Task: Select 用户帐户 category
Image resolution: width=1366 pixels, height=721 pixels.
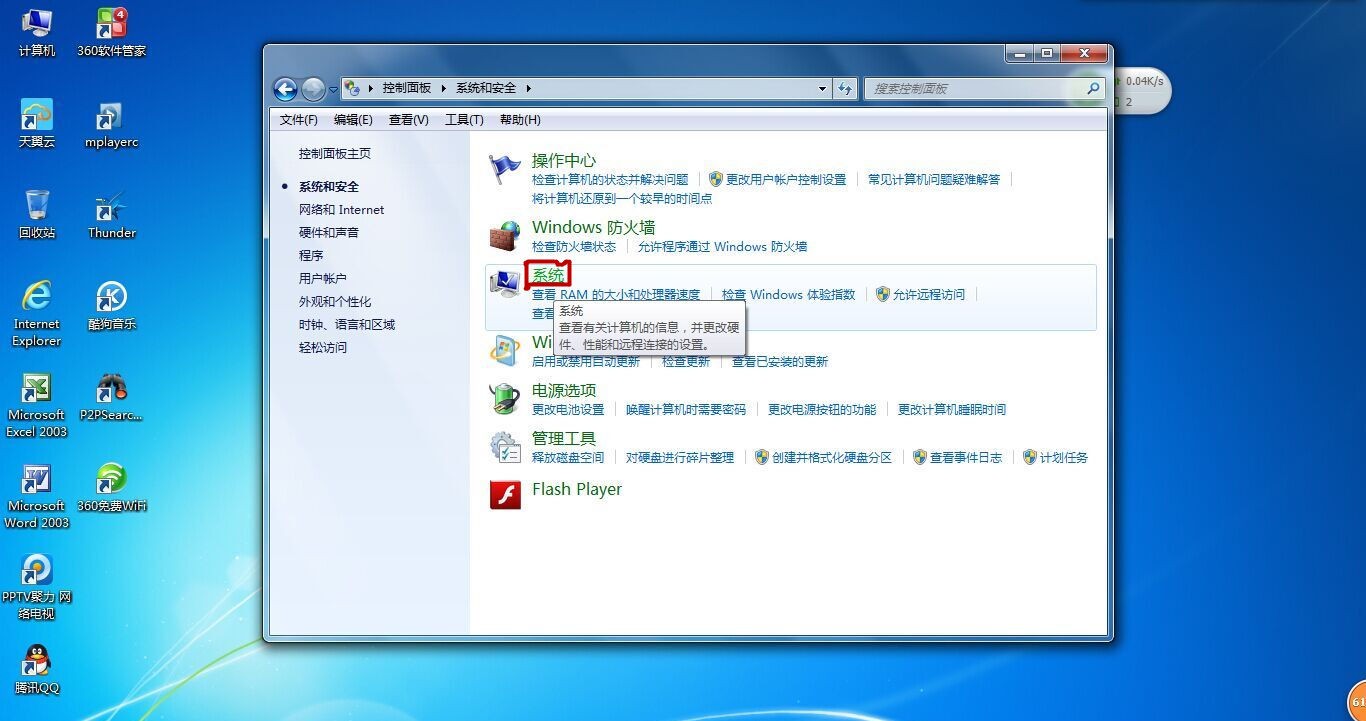Action: click(x=323, y=279)
